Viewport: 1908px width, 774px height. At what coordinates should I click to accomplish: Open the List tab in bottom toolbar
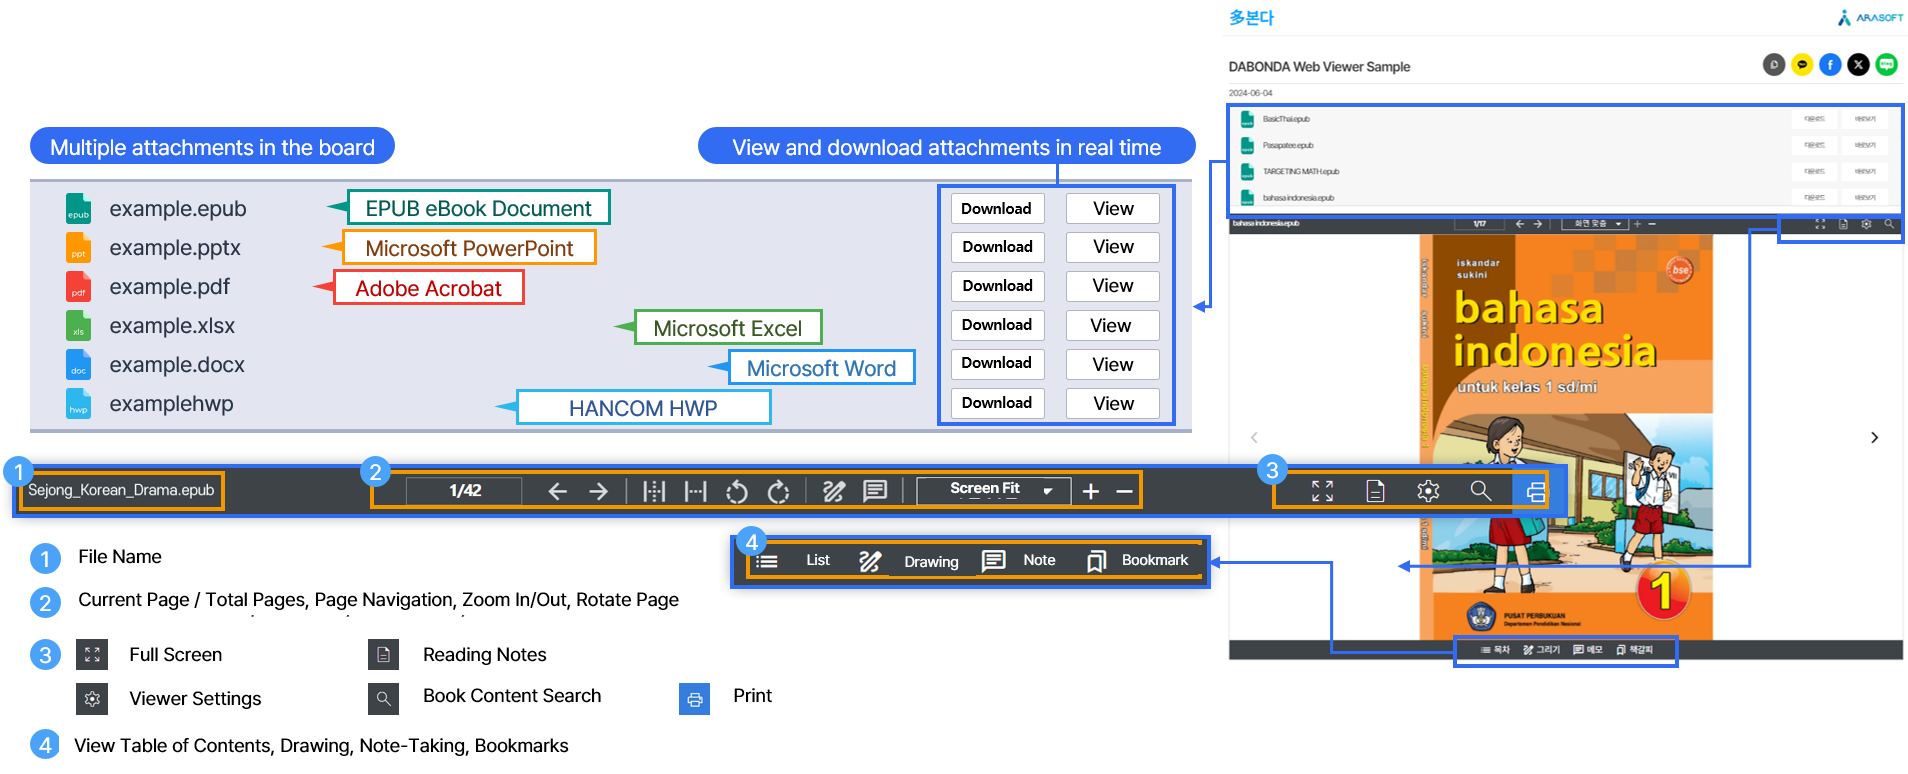(794, 561)
